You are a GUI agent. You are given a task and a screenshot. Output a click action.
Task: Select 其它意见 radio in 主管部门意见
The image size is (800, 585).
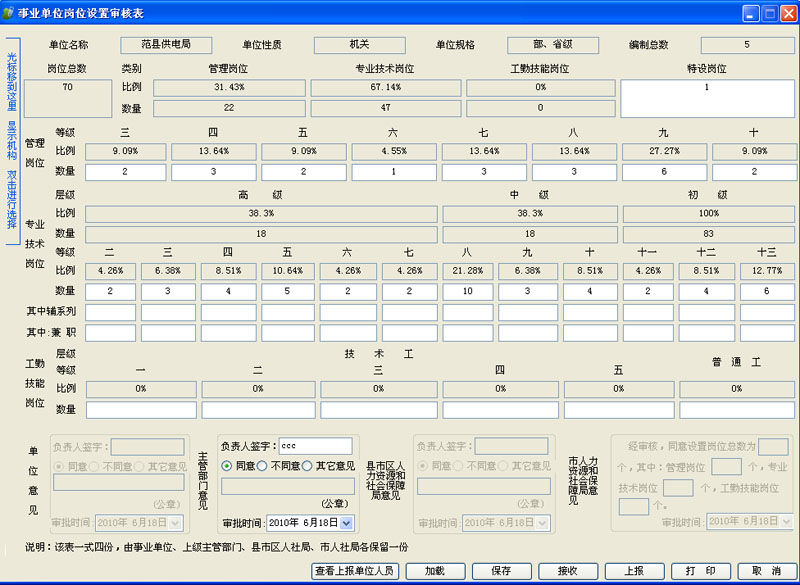tap(307, 466)
